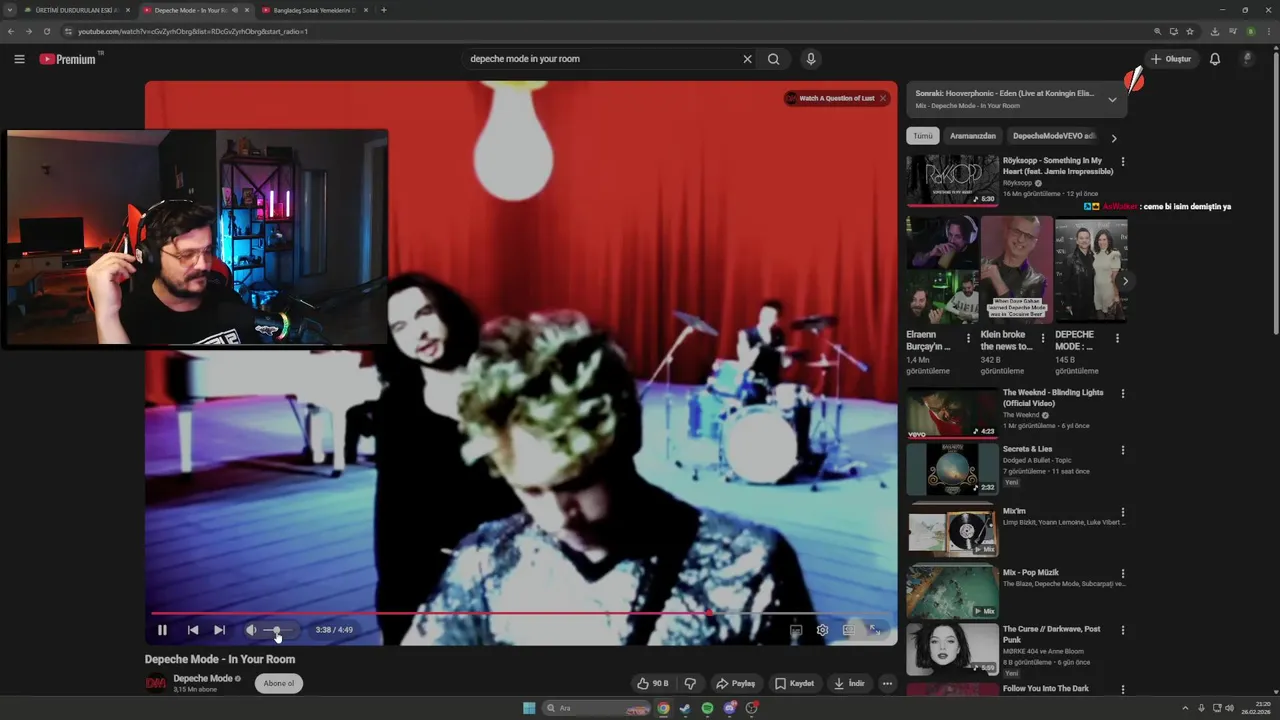Open a new browser tab

pos(384,10)
